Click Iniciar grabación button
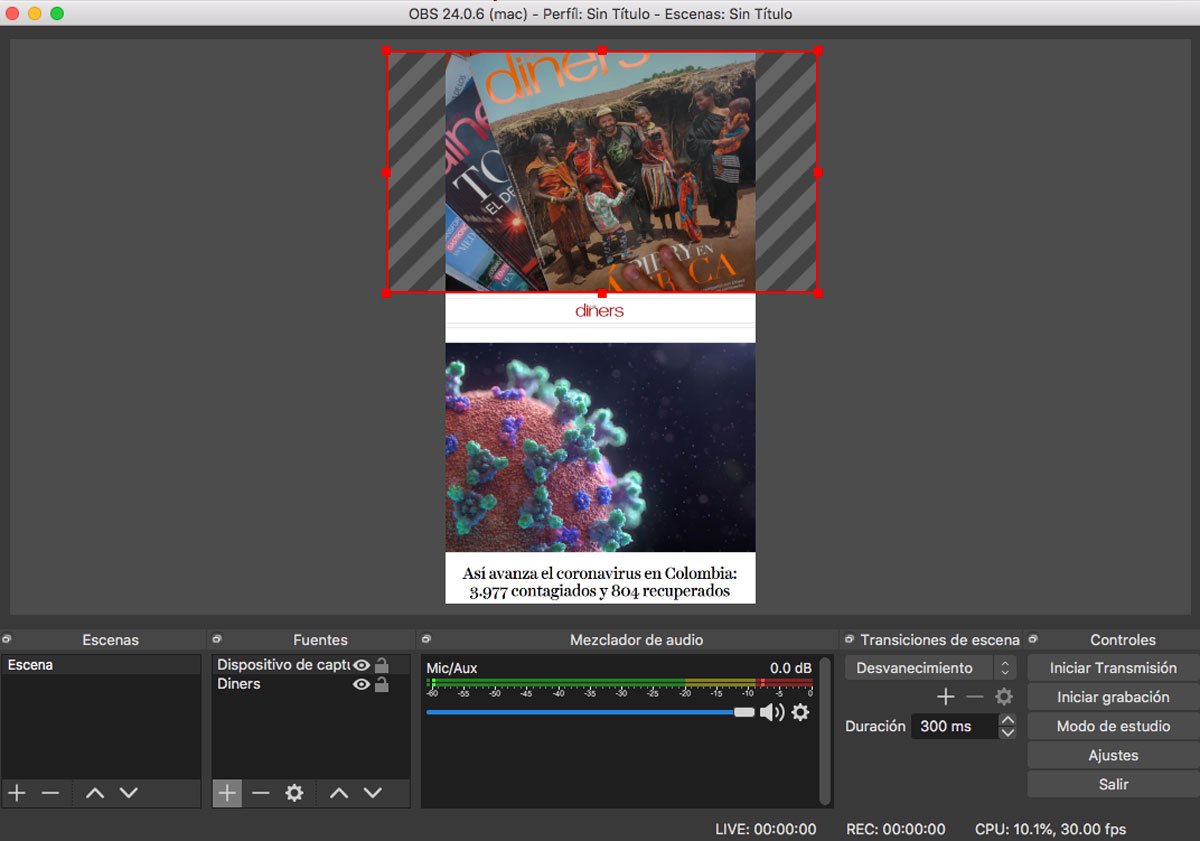1200x841 pixels. pos(1113,697)
